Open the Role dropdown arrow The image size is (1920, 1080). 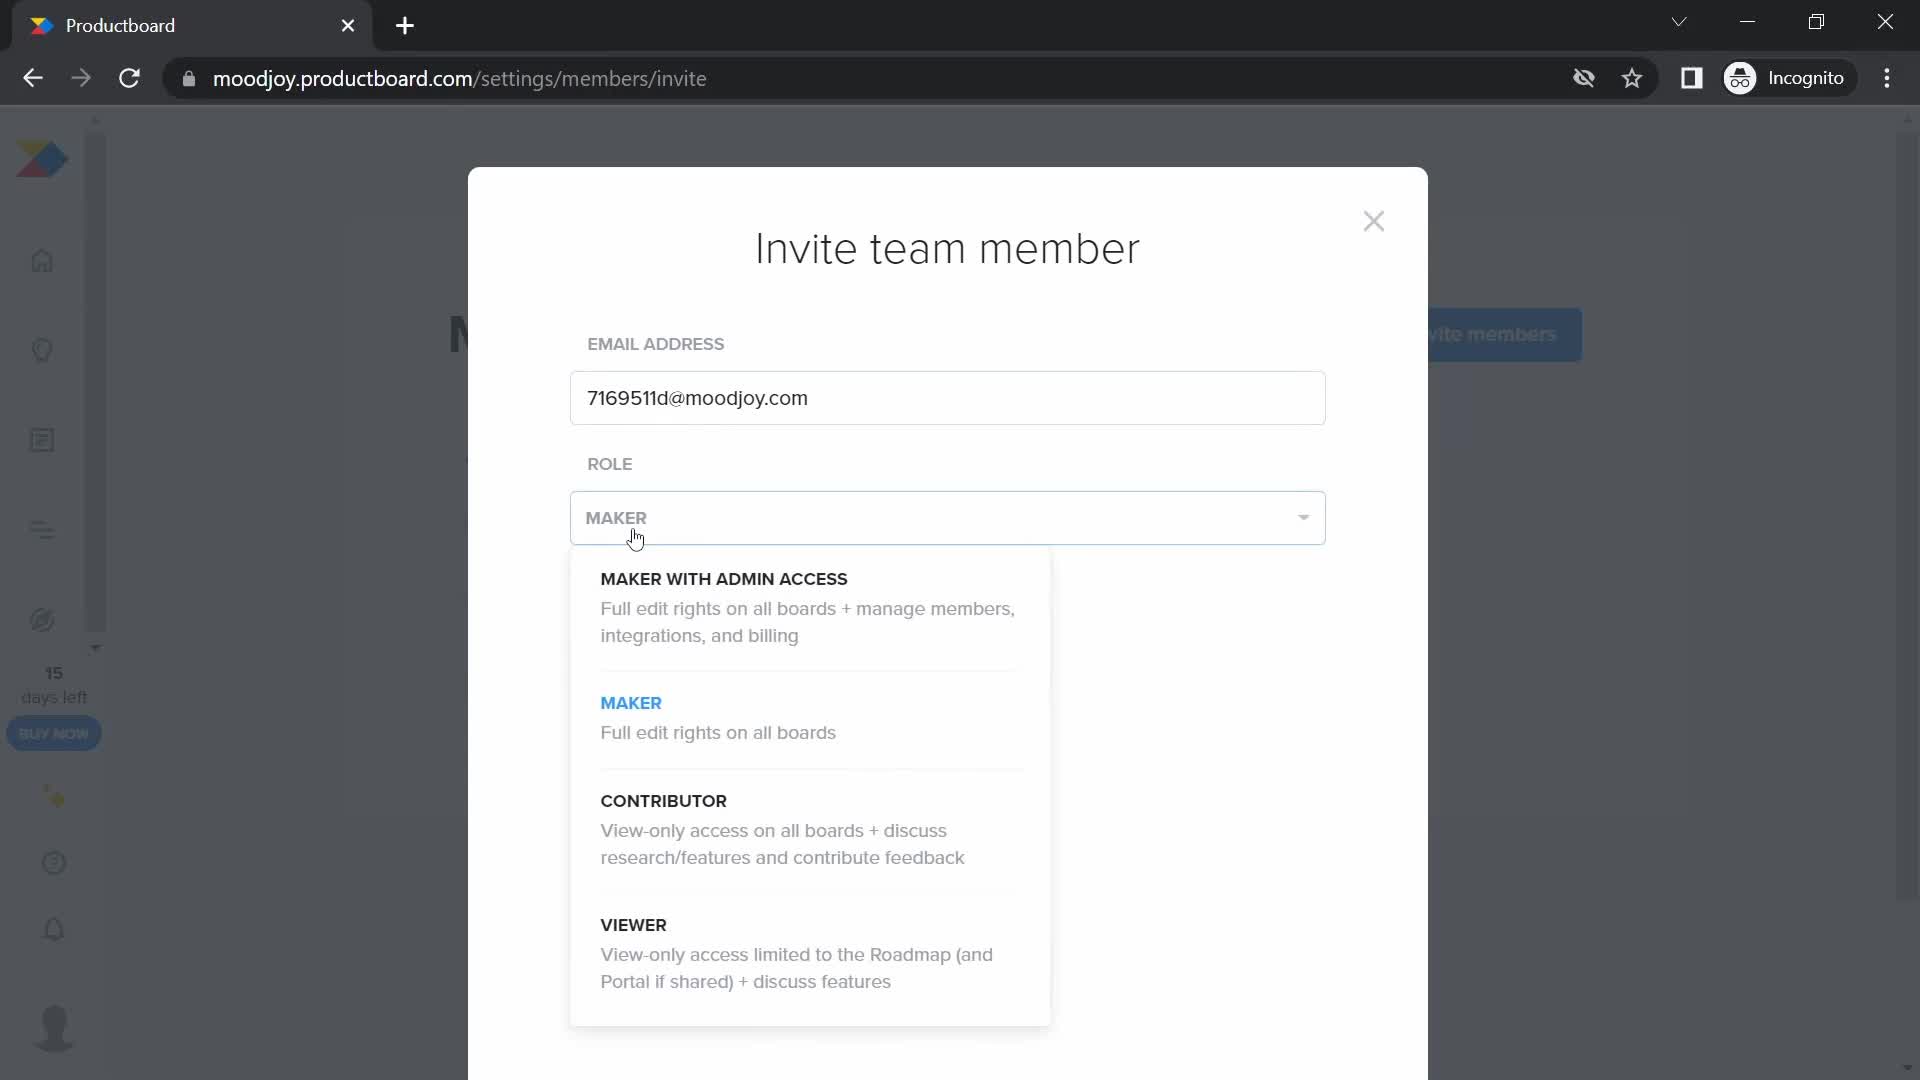(x=1303, y=518)
